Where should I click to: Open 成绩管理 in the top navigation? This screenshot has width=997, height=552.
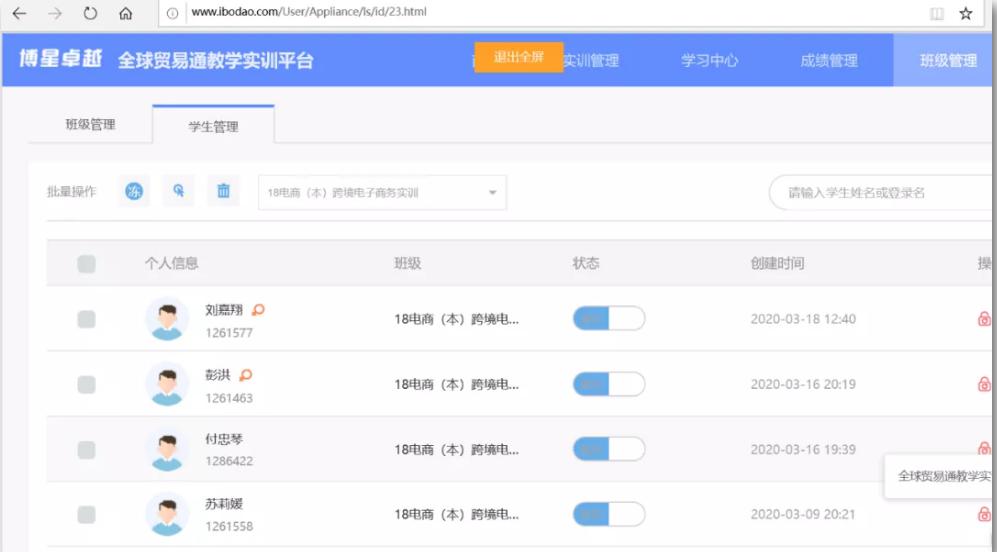point(828,61)
